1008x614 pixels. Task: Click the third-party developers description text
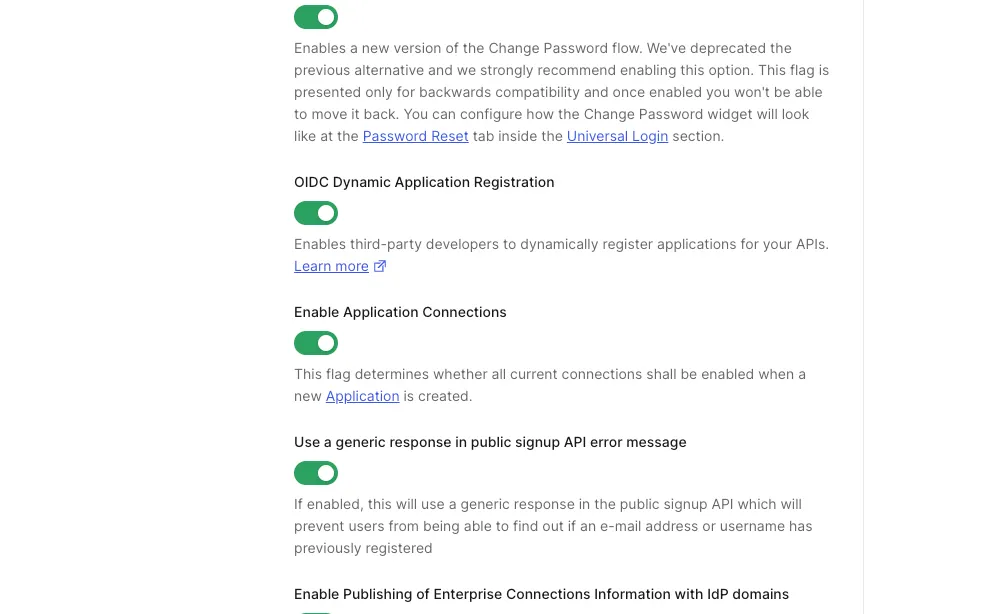pyautogui.click(x=561, y=244)
